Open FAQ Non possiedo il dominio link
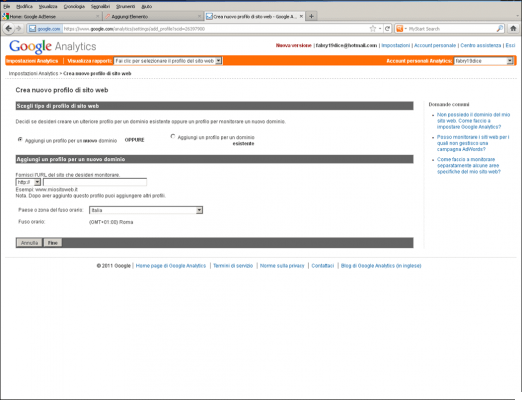522x400 pixels. click(x=473, y=121)
